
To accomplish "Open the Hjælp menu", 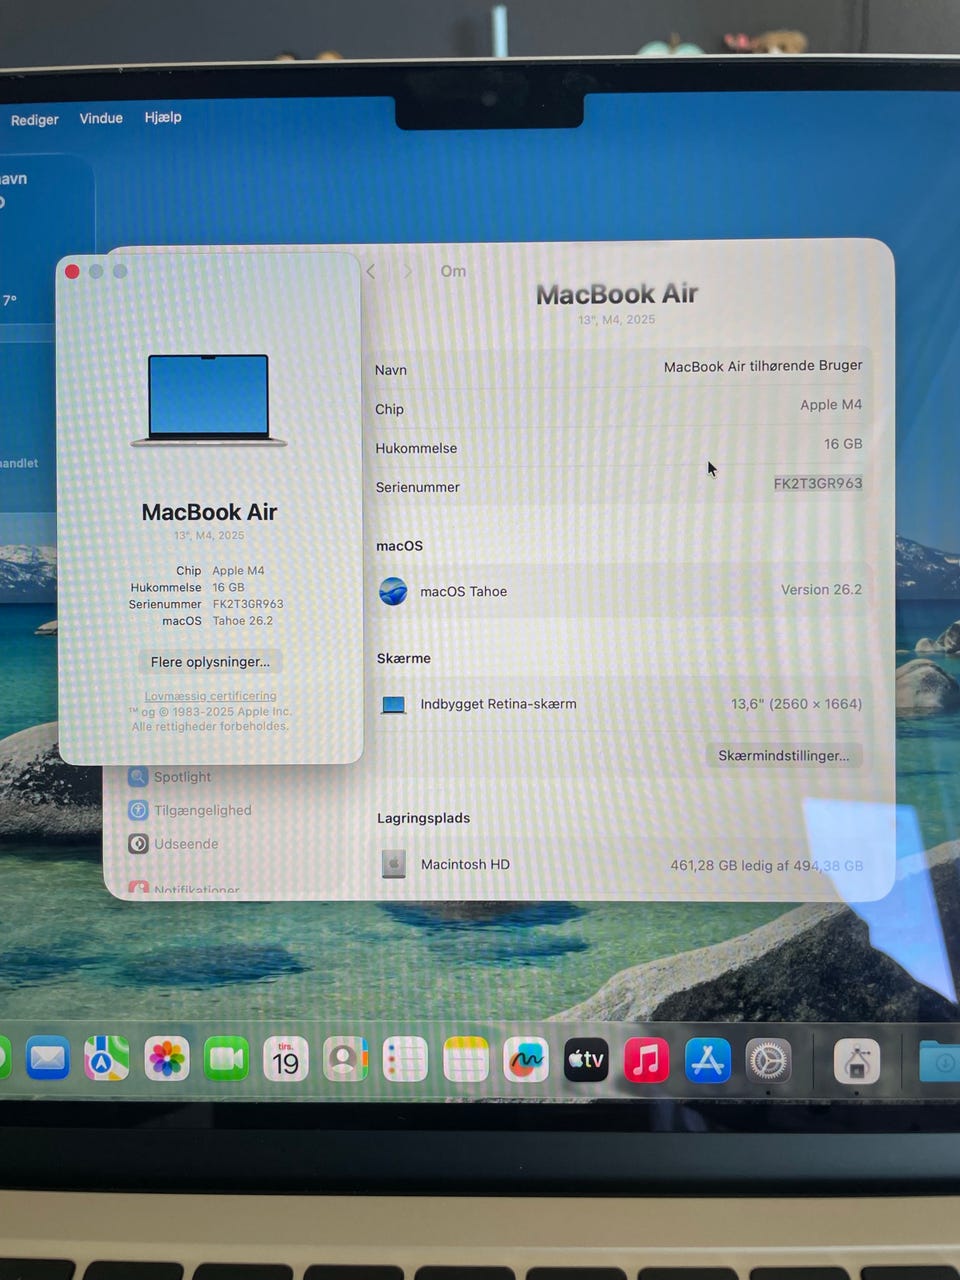I will coord(163,117).
